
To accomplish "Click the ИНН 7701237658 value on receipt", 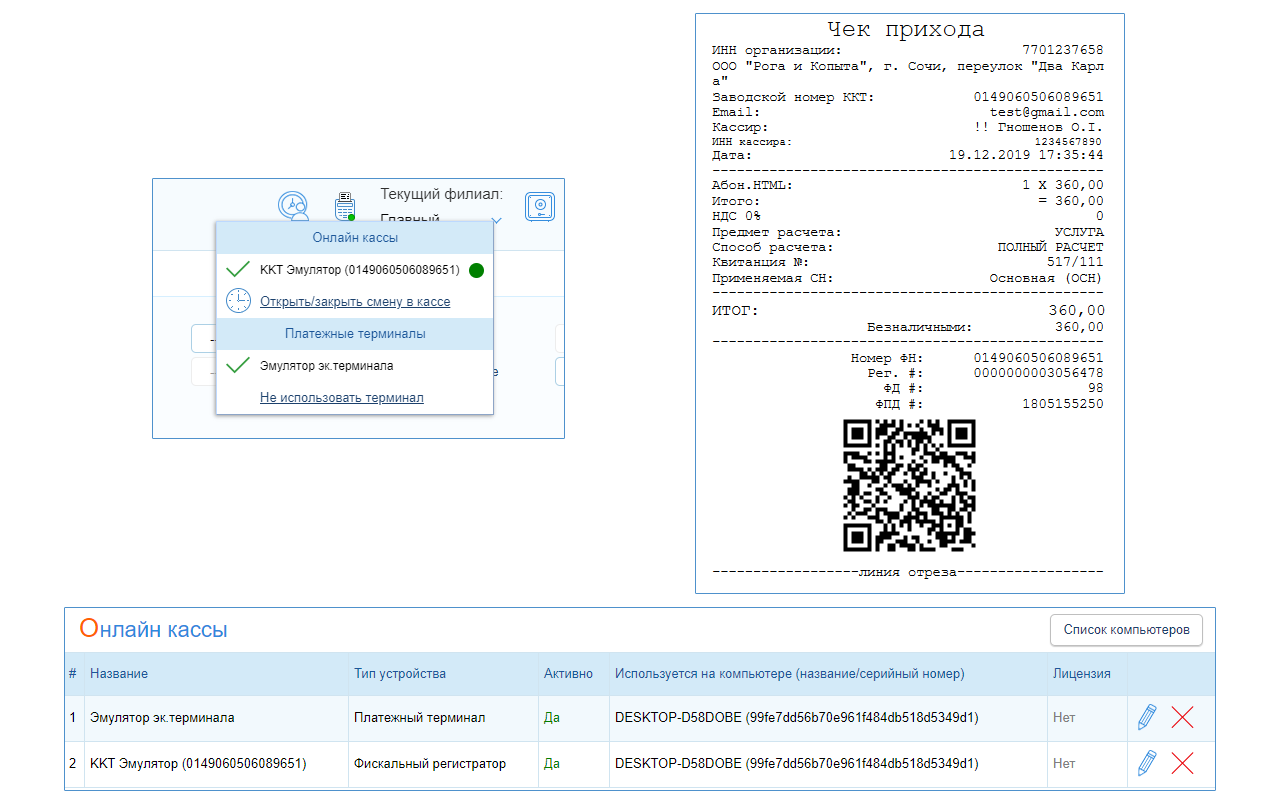I will point(1063,50).
